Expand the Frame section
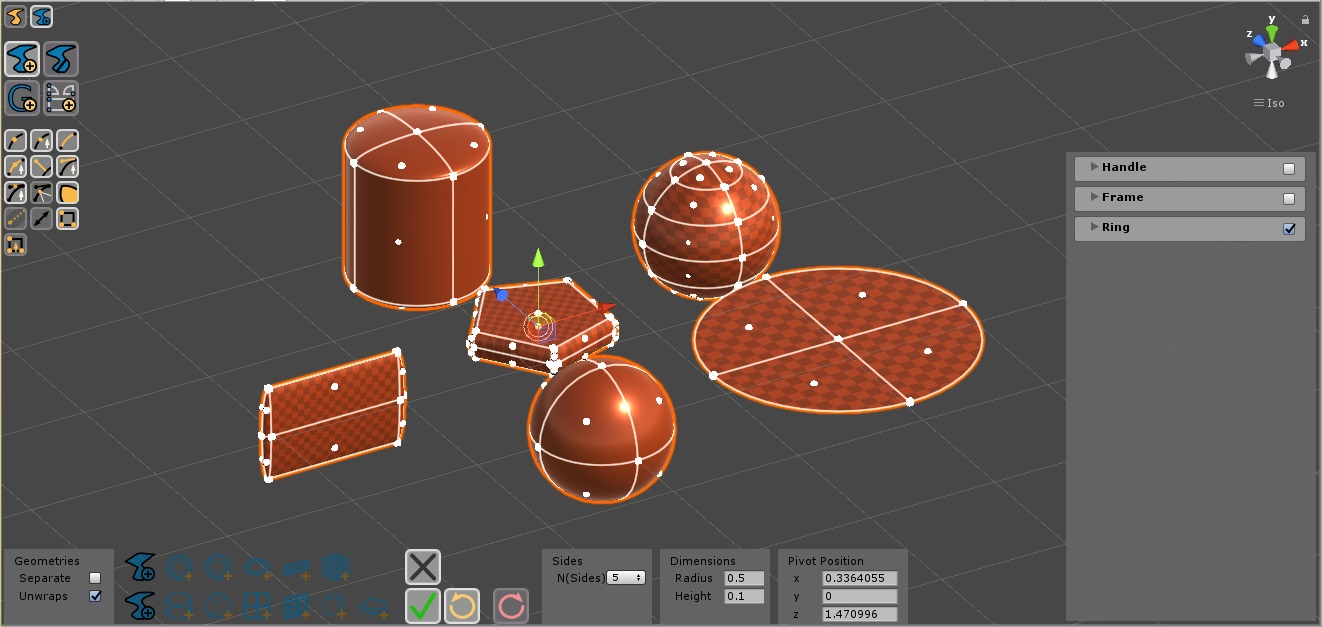The image size is (1322, 627). click(1094, 197)
